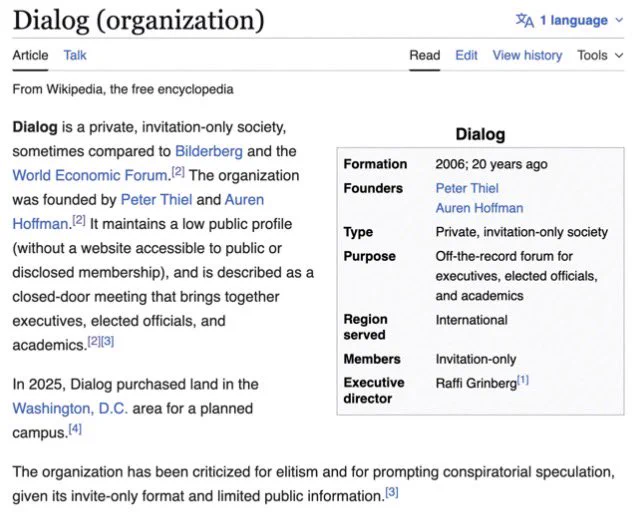Open Auren Hoffman link in the paragraph
Image resolution: width=642 pixels, height=527 pixels.
138,212
